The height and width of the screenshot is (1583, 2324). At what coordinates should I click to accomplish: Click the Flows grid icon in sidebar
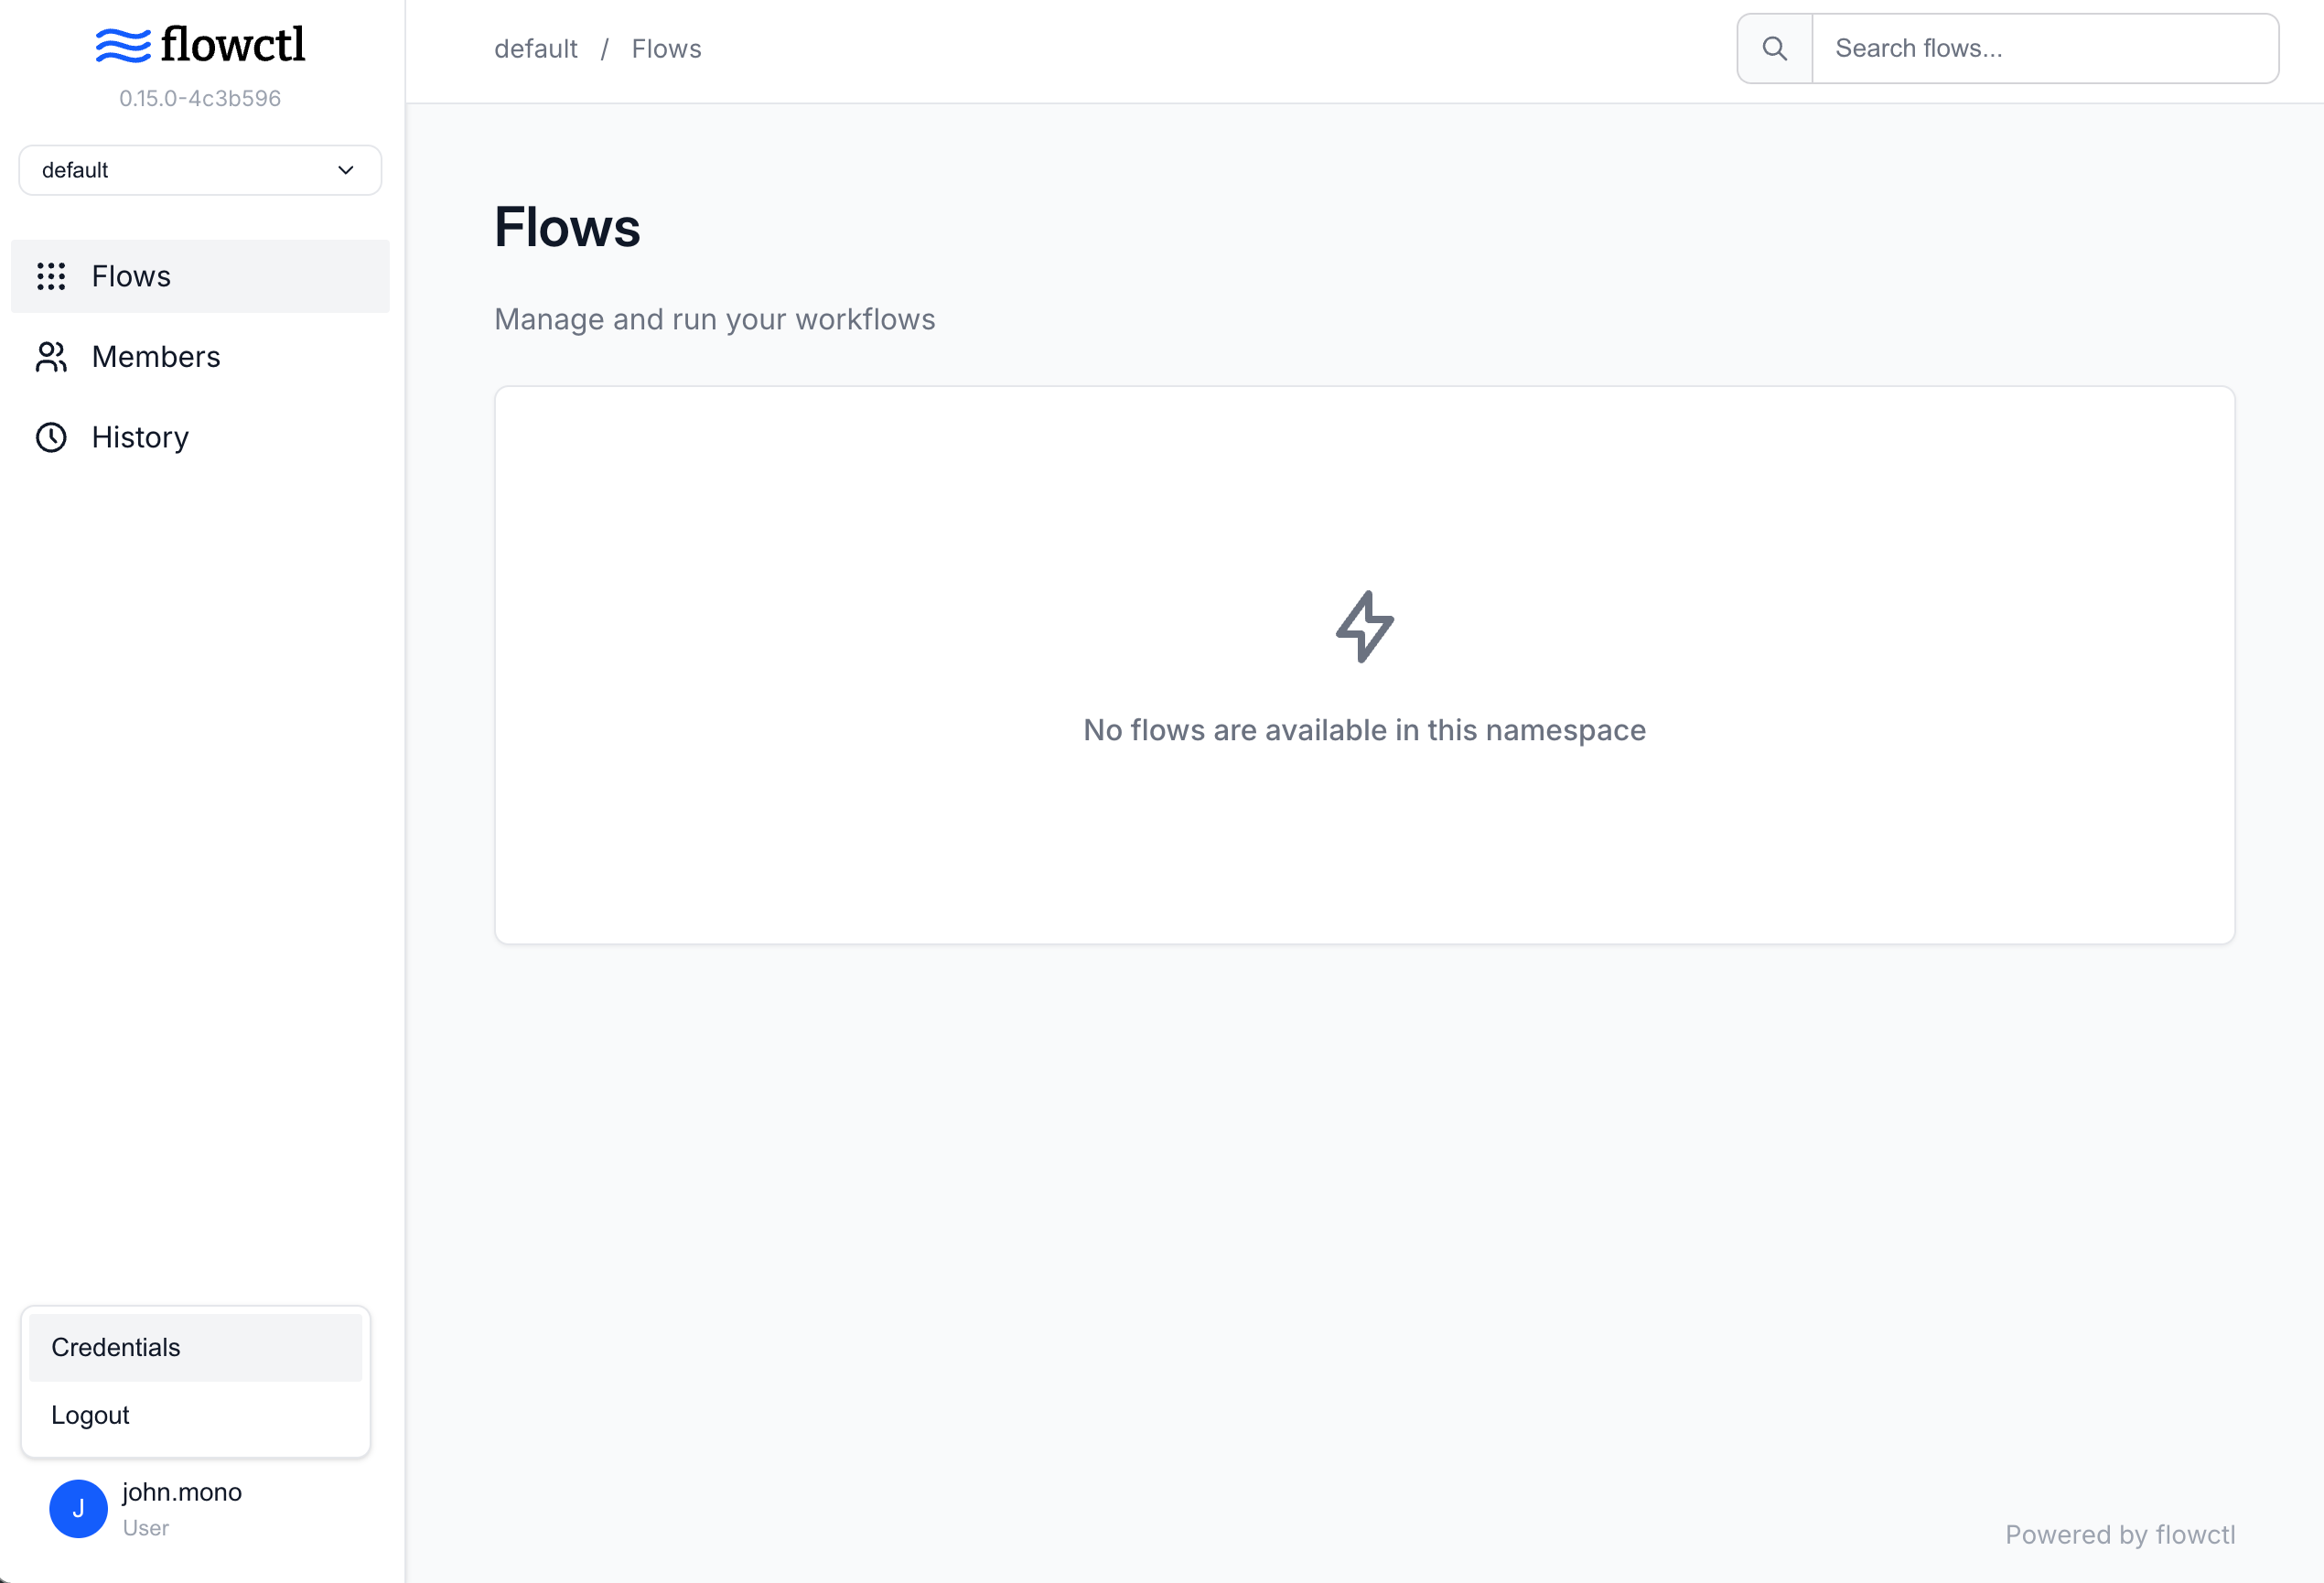(51, 276)
